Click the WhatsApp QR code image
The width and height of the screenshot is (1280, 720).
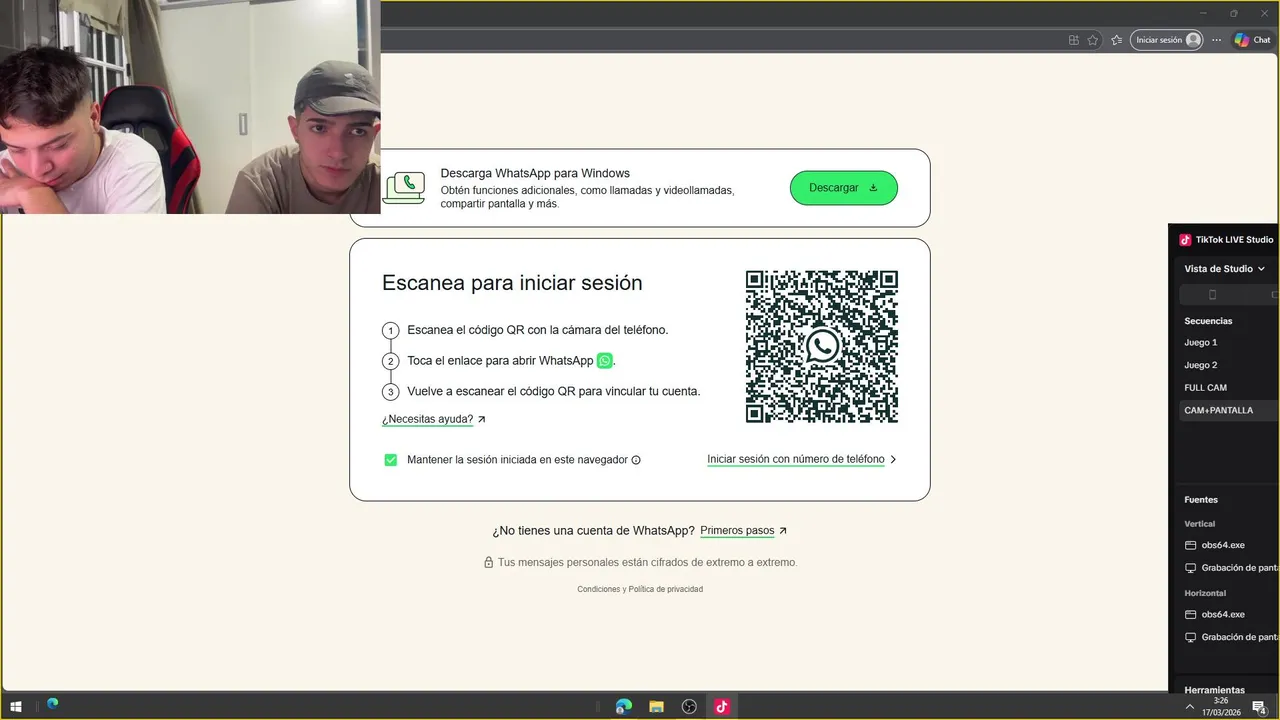click(822, 346)
